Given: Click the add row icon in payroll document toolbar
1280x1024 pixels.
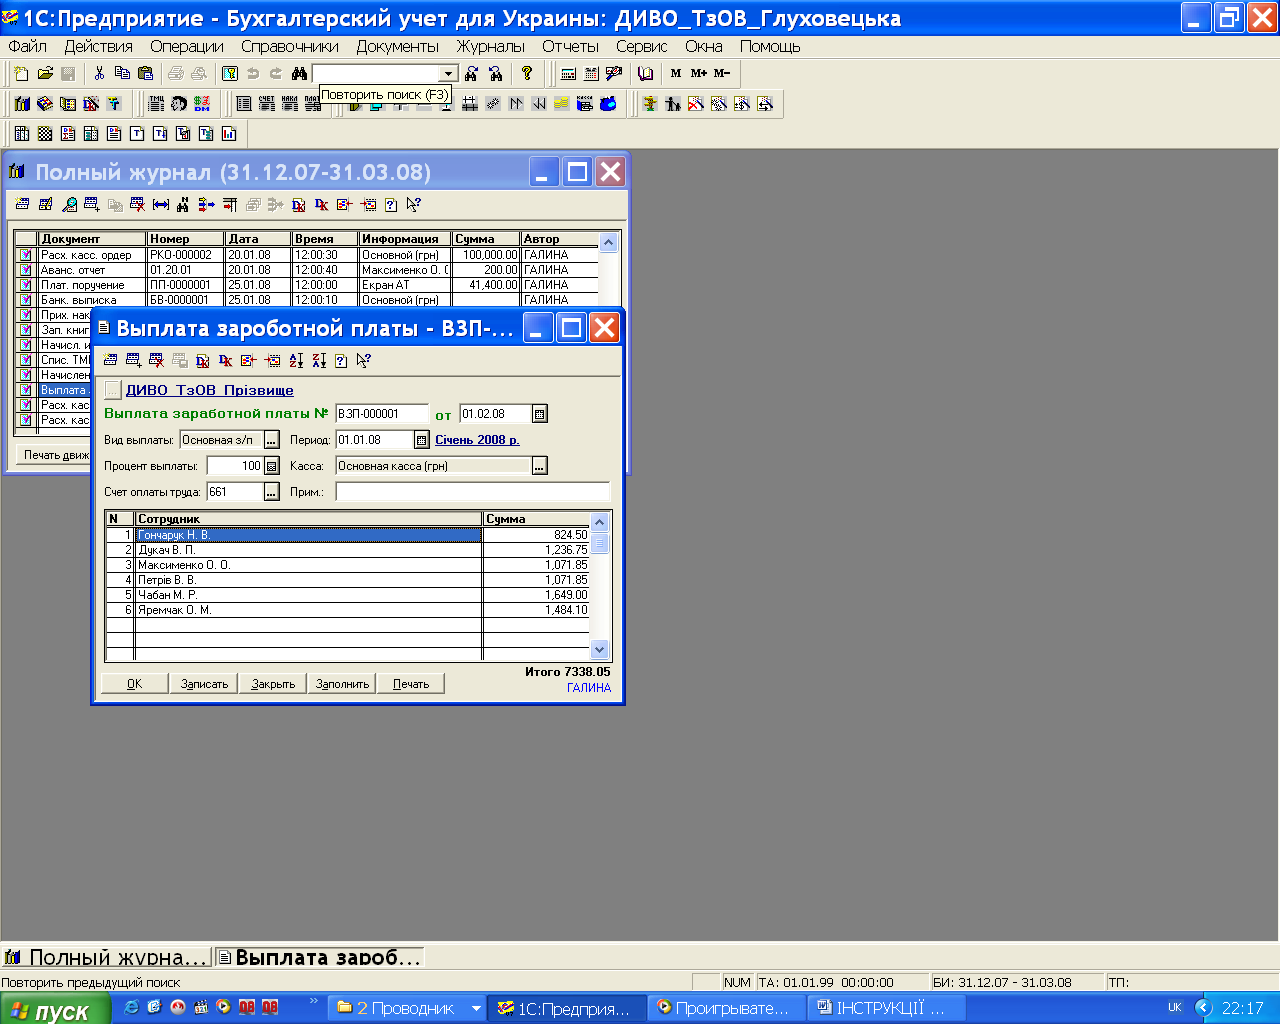Looking at the screenshot, I should (133, 360).
